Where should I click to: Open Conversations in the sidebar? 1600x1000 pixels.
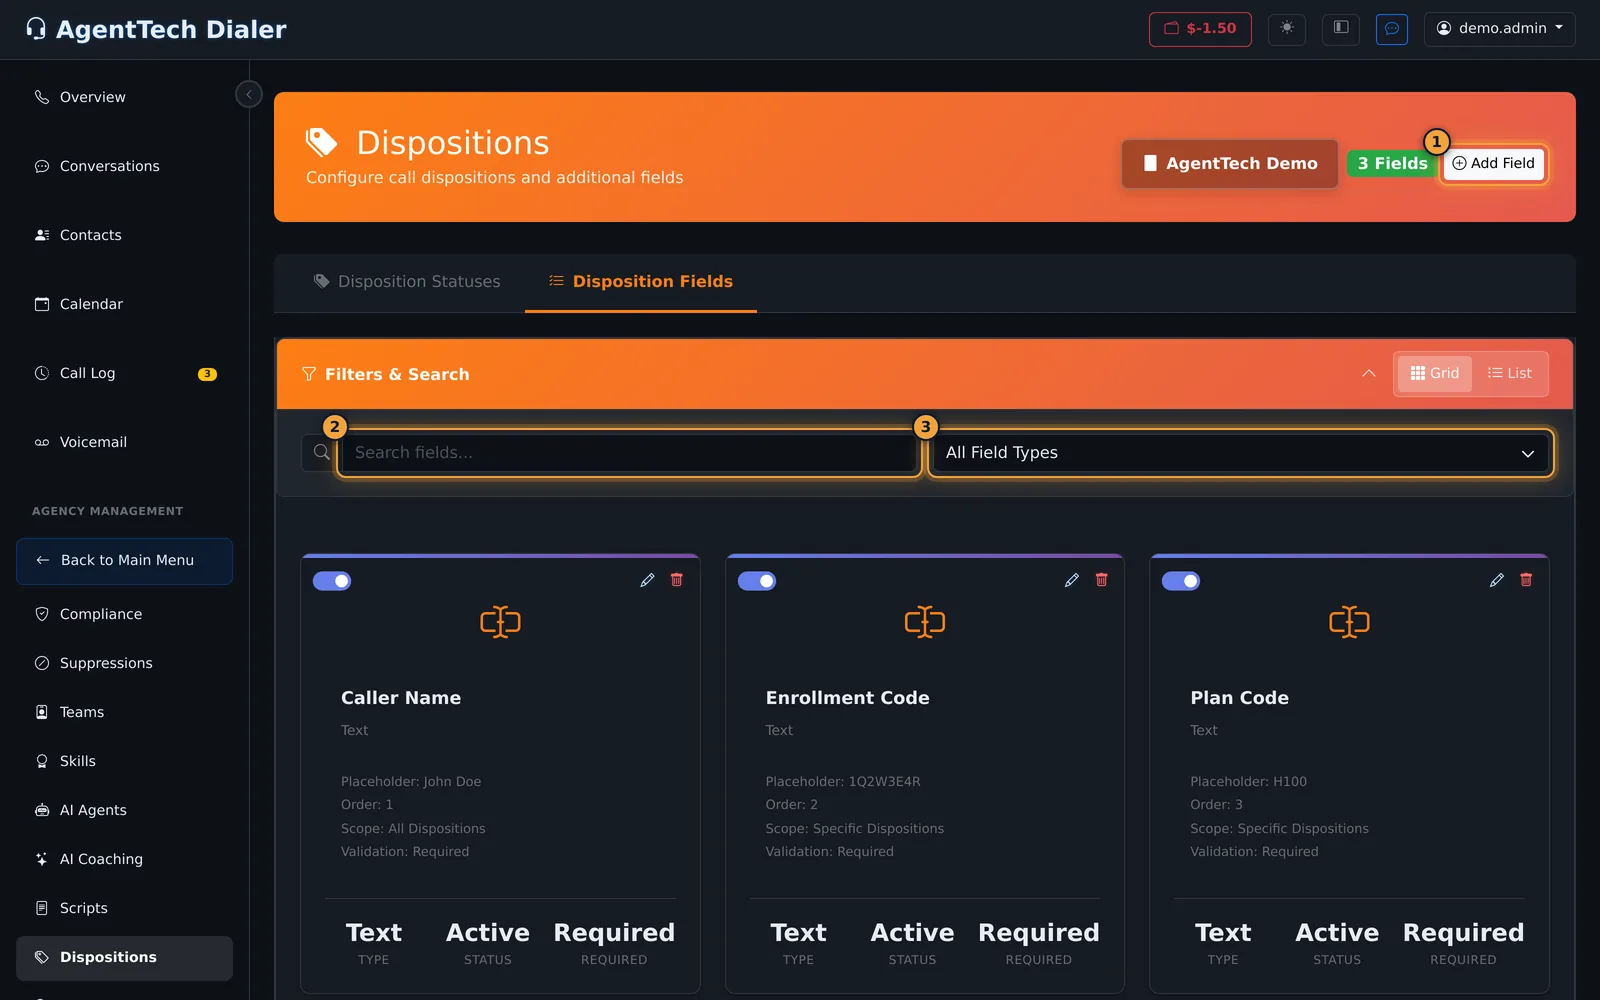coord(124,166)
